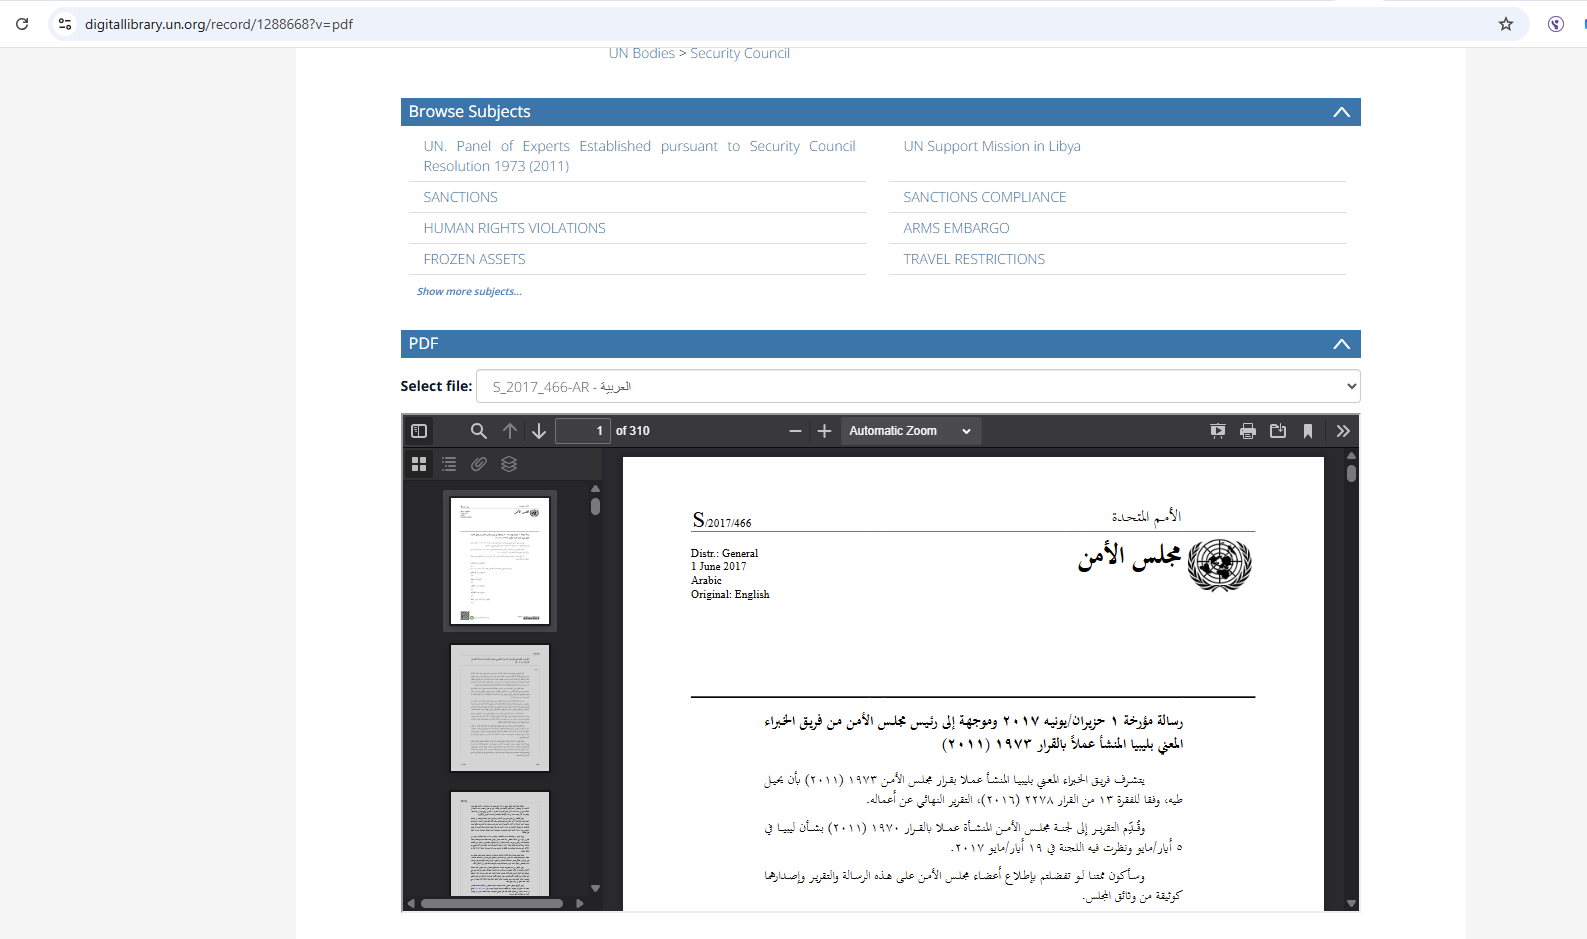
Task: Click the page number input field
Action: click(583, 431)
